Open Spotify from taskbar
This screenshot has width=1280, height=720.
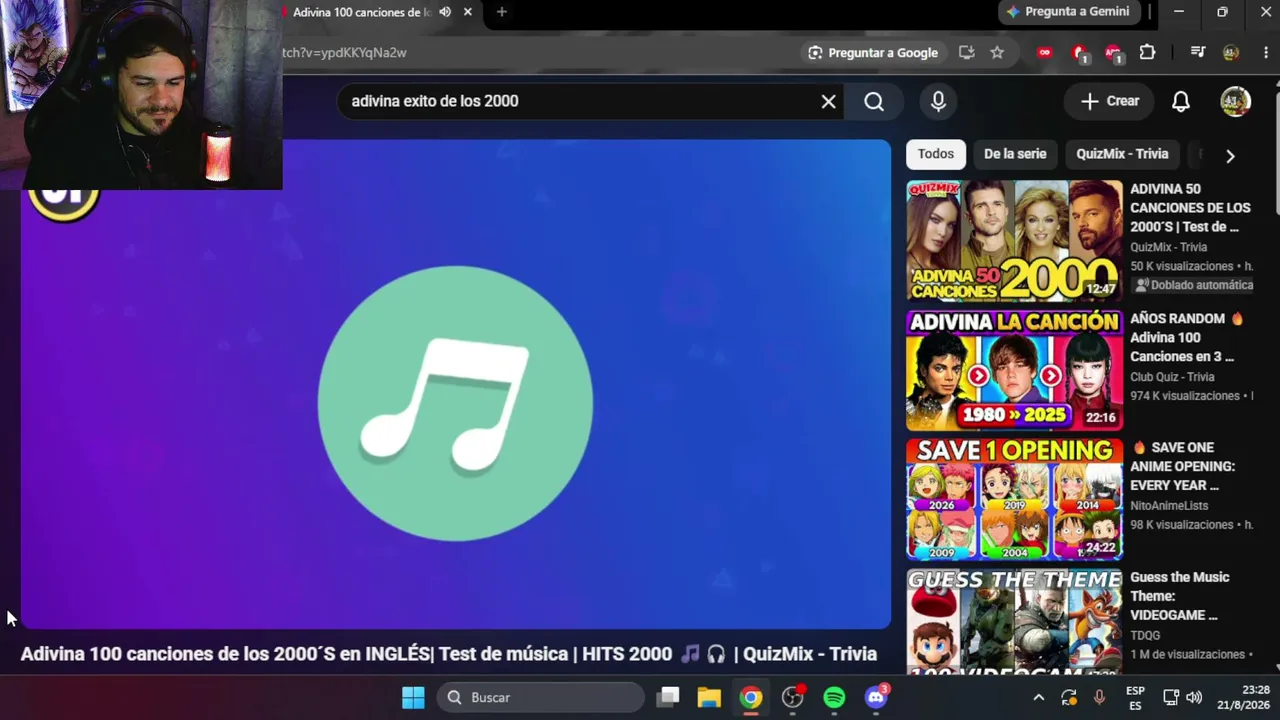click(x=834, y=697)
